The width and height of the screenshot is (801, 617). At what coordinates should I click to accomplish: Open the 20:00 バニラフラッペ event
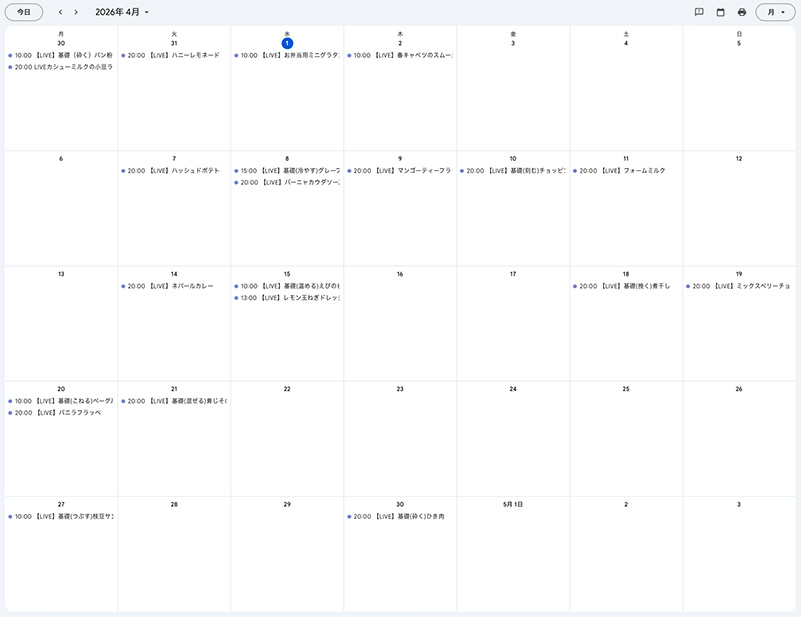(x=58, y=413)
